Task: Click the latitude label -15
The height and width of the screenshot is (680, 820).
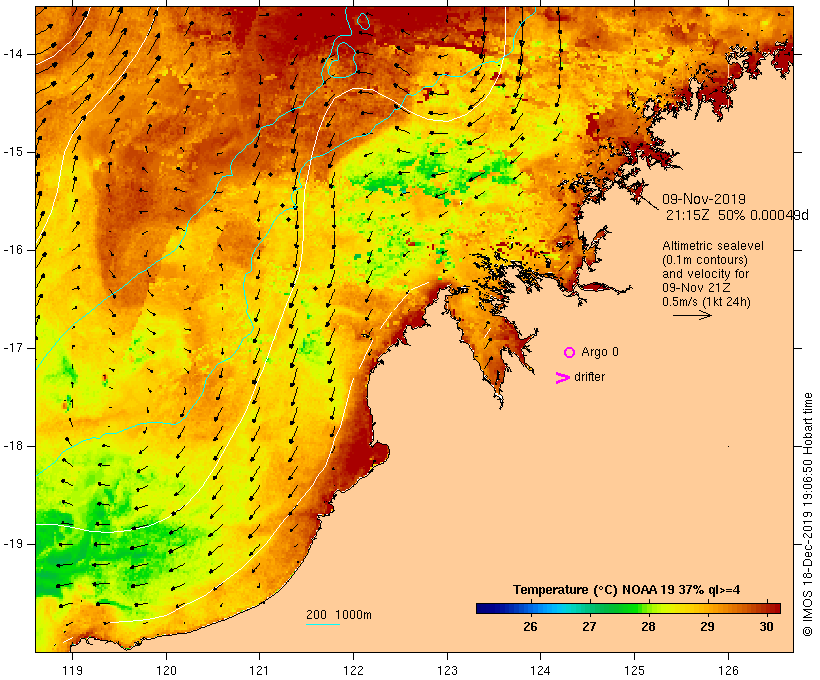Action: pos(13,152)
